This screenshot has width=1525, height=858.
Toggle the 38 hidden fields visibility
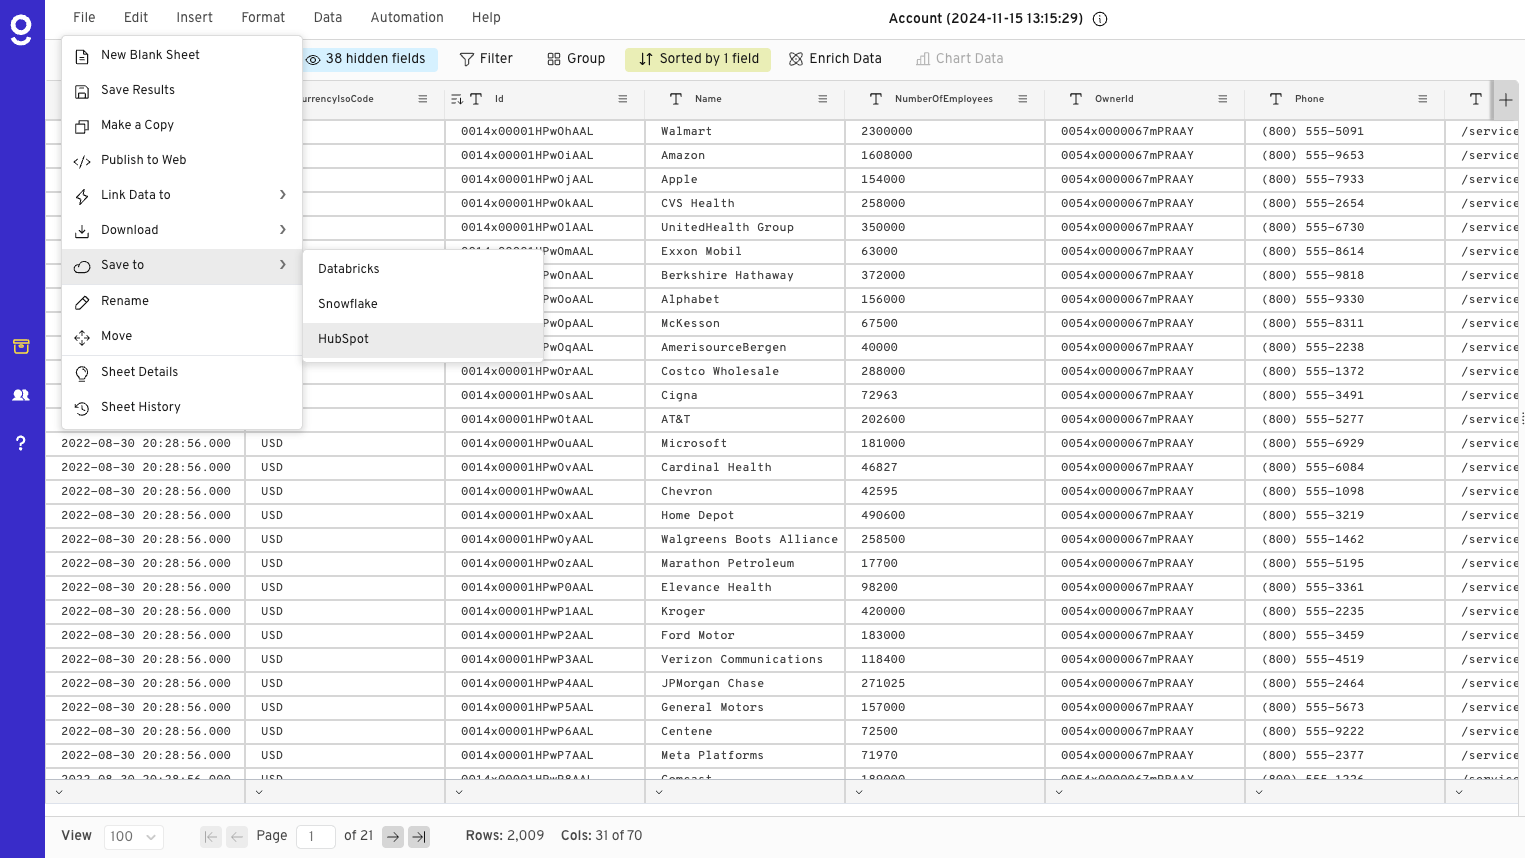pyautogui.click(x=366, y=59)
